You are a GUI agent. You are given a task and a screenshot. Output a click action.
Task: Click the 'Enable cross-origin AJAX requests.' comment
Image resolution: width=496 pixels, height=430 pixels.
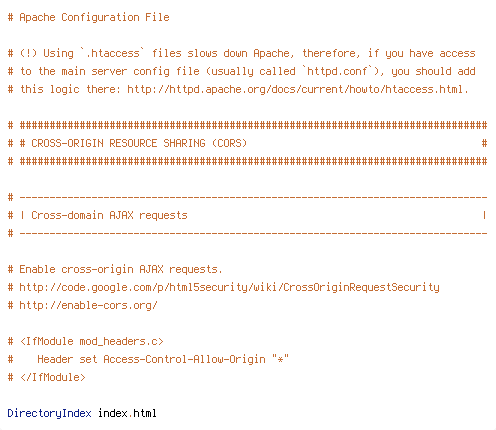[x=115, y=269]
